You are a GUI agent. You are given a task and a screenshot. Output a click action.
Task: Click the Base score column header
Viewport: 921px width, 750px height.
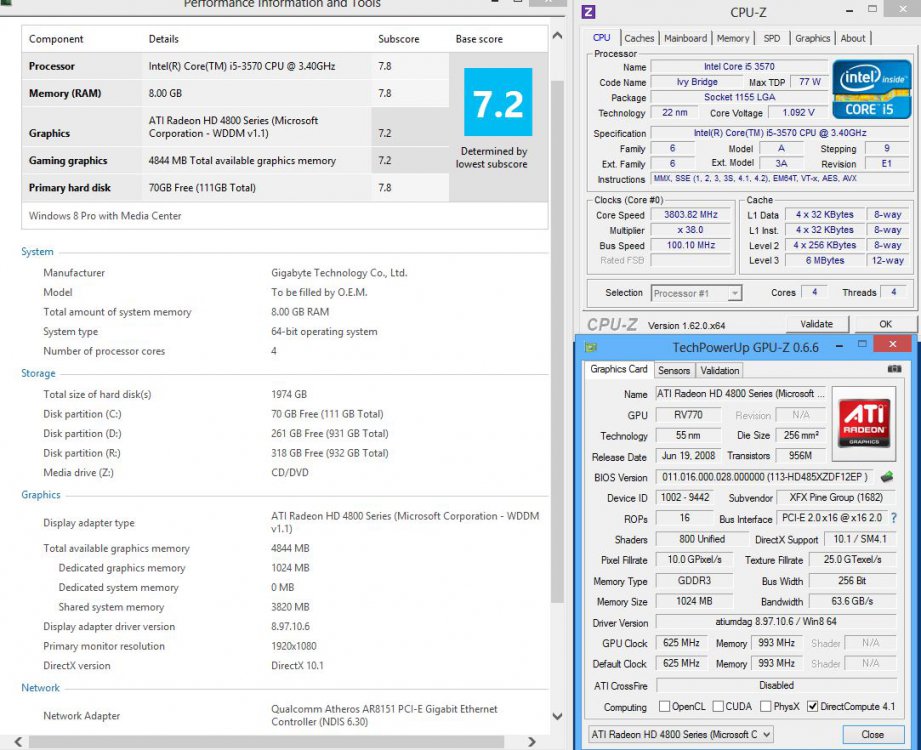479,39
